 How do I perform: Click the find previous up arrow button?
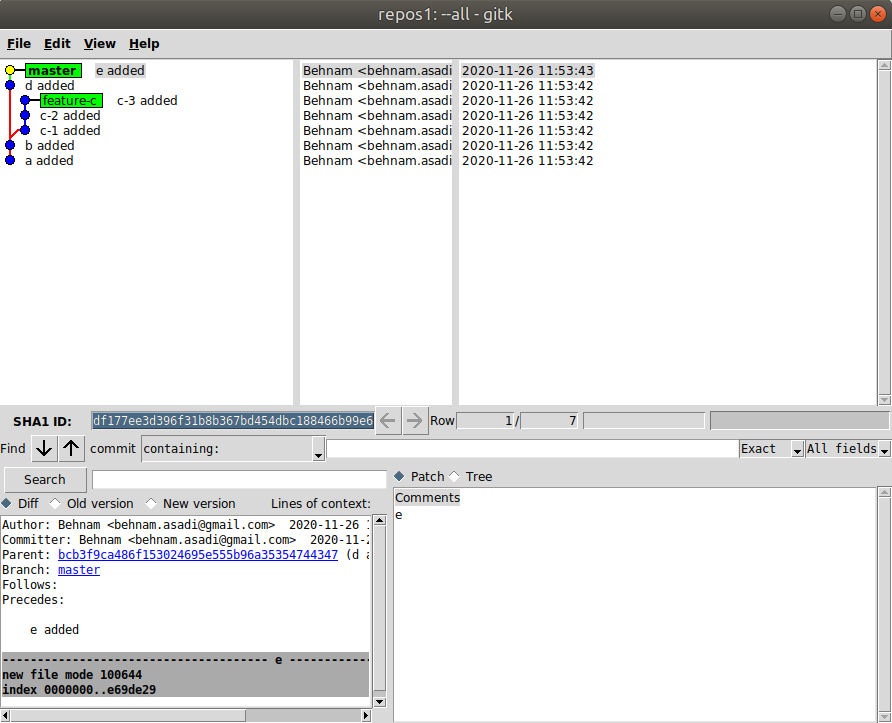pos(71,448)
